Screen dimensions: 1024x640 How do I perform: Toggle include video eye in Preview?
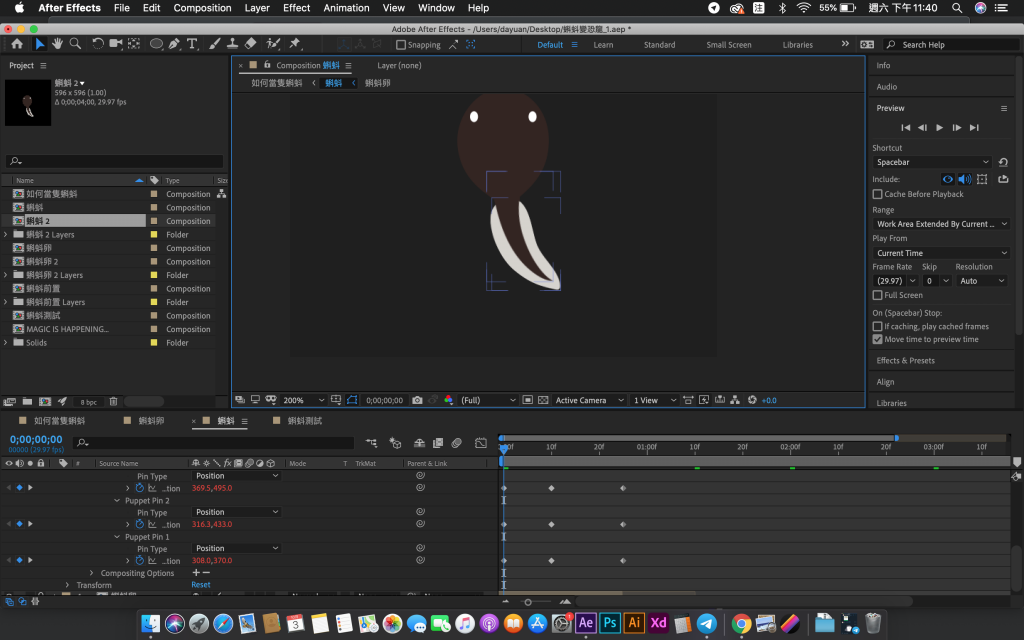(948, 179)
